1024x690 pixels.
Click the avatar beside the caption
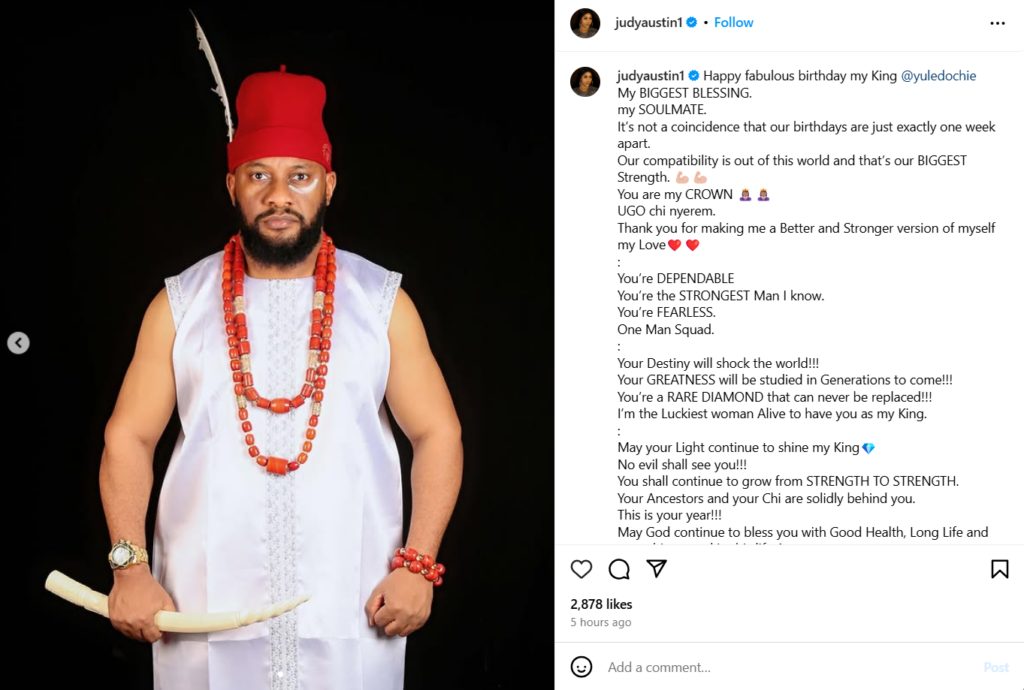click(x=585, y=82)
